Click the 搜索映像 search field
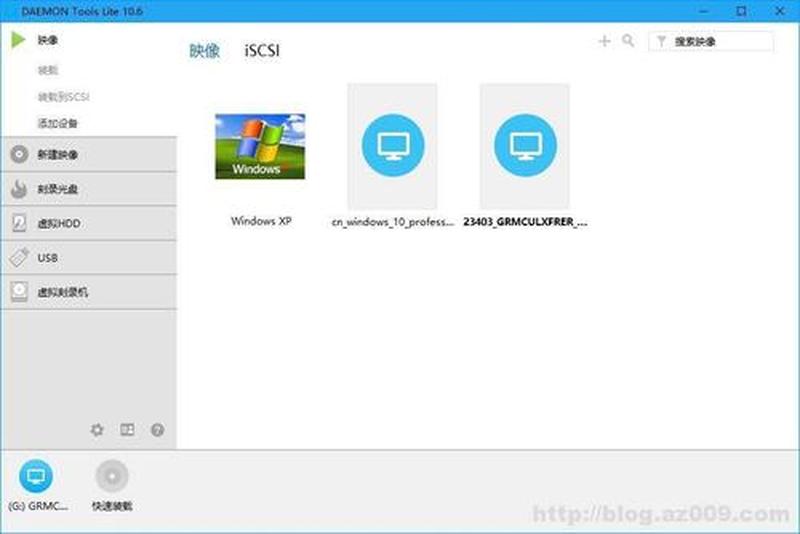Viewport: 800px width, 534px height. tap(711, 41)
